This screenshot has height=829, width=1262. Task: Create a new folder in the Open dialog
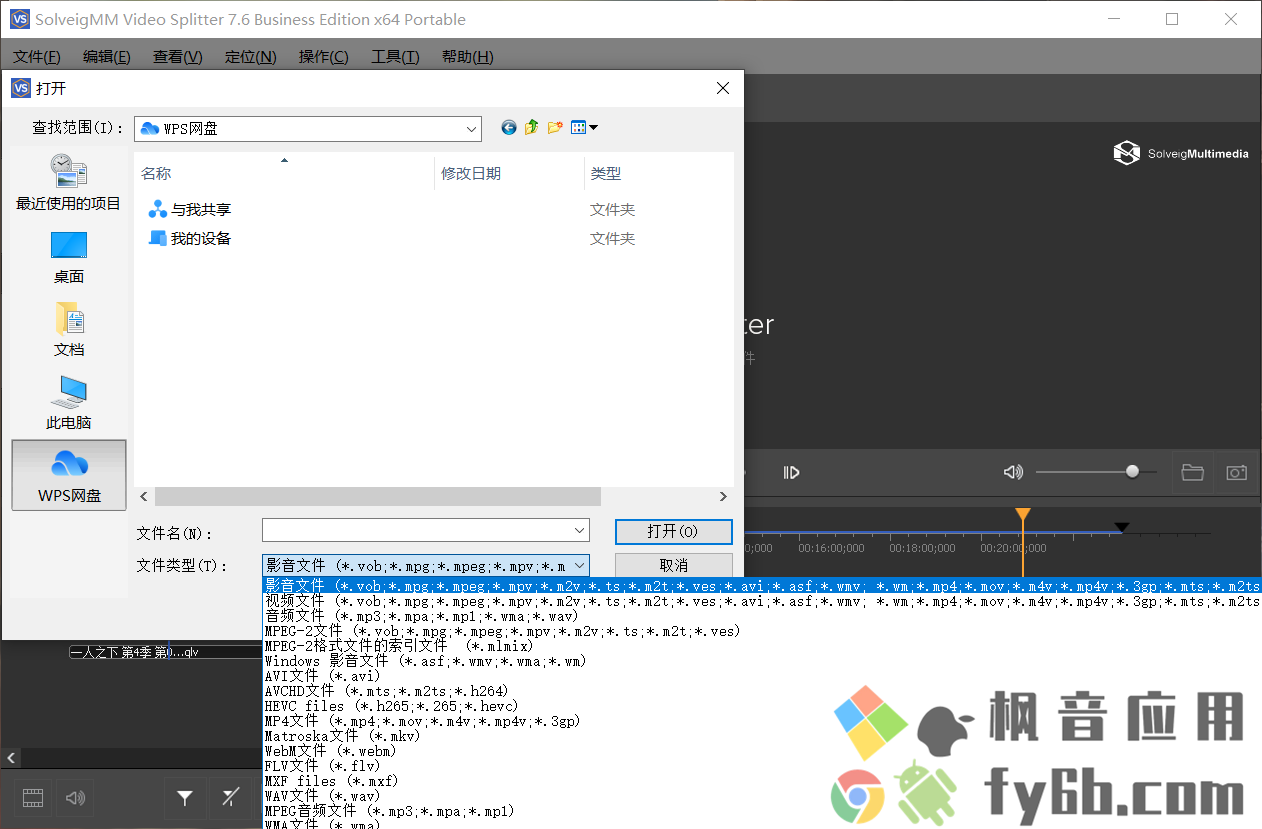555,127
